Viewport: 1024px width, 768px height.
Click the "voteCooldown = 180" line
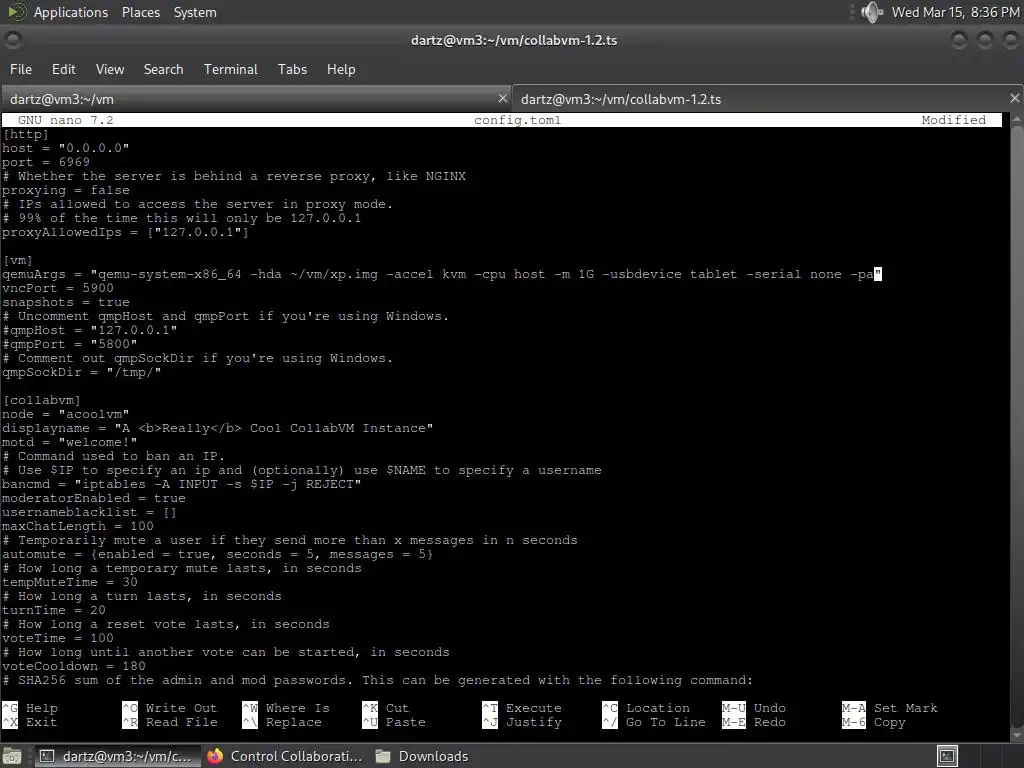[74, 666]
